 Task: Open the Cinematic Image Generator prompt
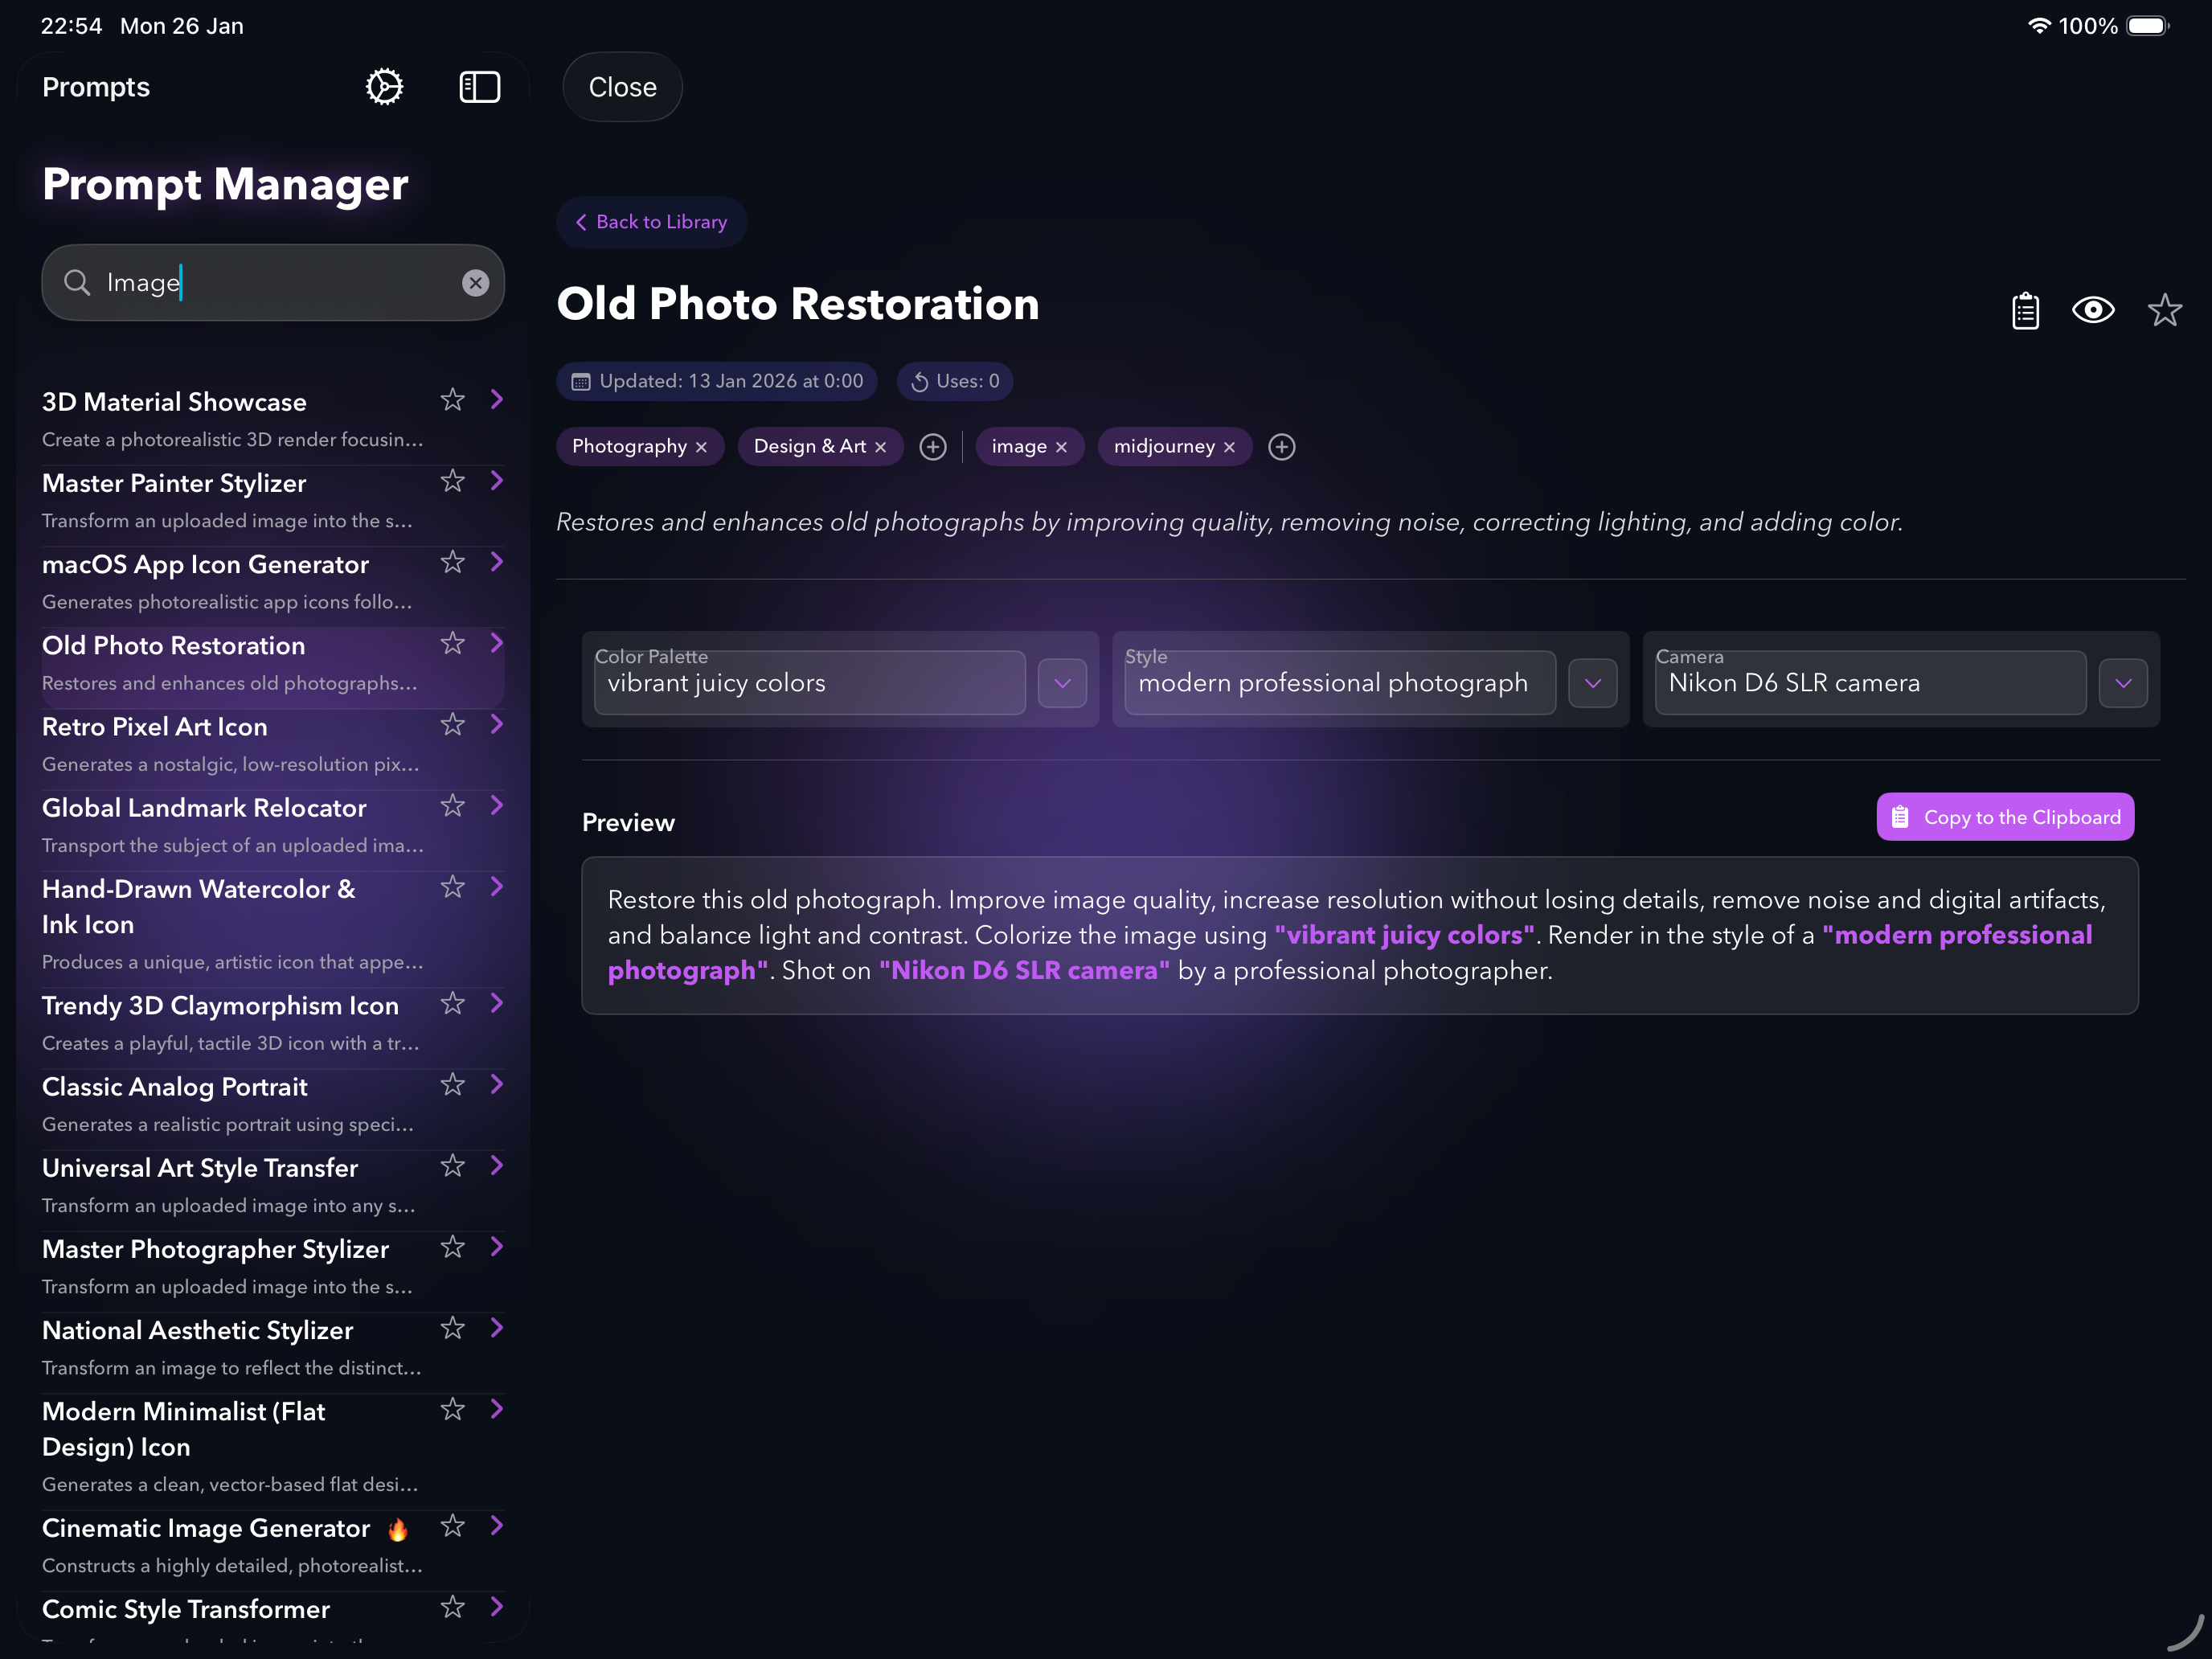(x=205, y=1528)
